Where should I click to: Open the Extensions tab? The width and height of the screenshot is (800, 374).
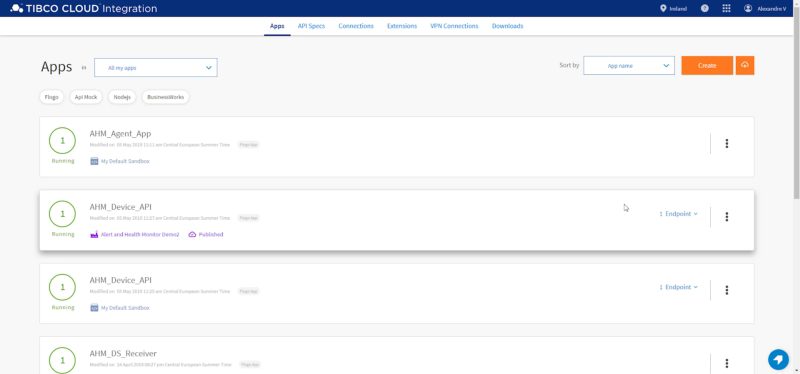(402, 26)
